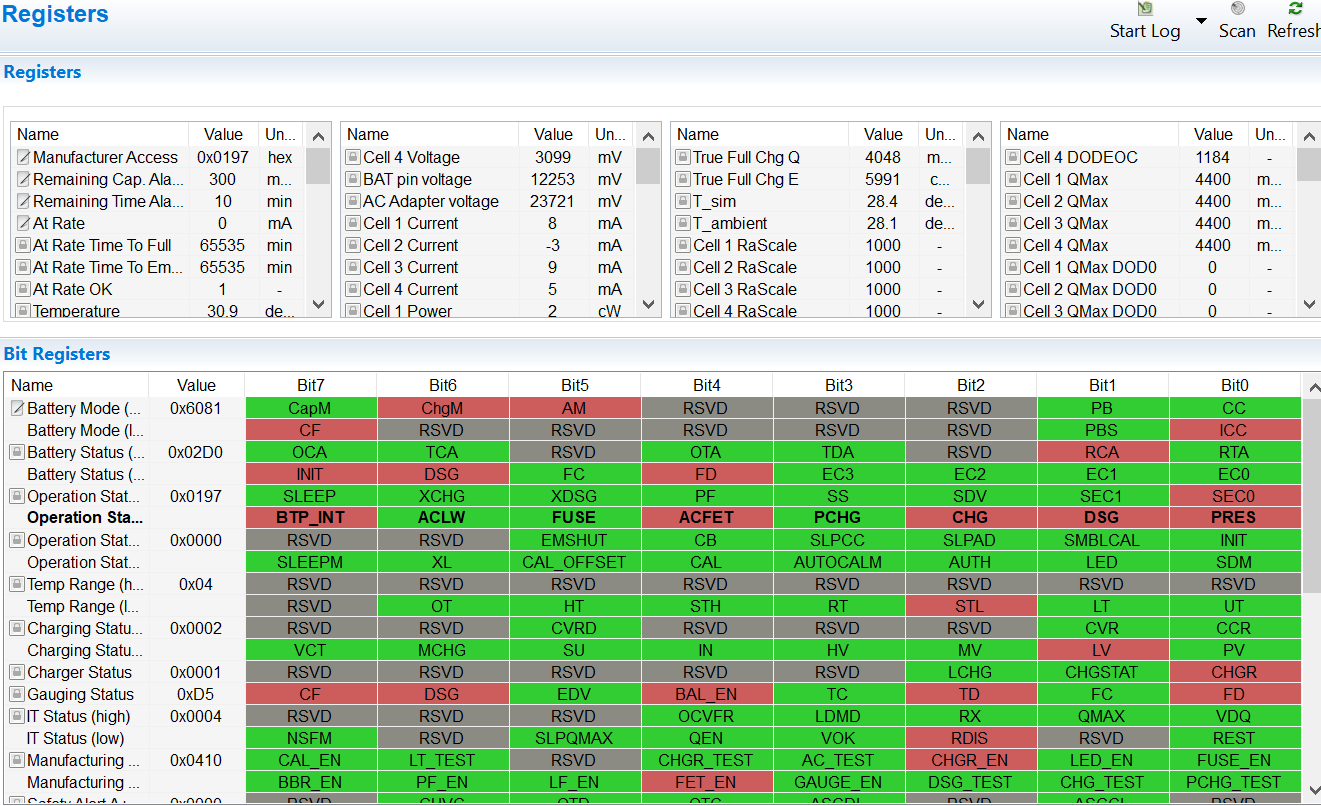Sort by Name column in Cell 4 Voltage table
The height and width of the screenshot is (806, 1321).
430,134
